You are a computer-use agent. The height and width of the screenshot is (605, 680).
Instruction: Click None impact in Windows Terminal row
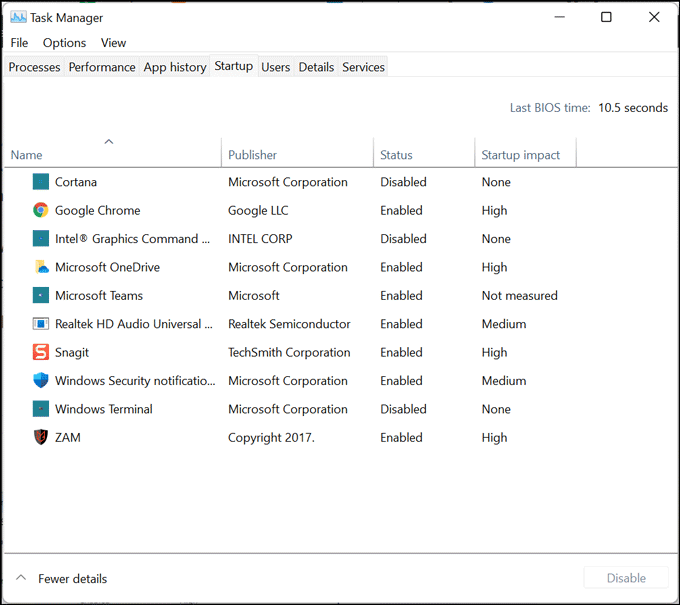[x=496, y=409]
